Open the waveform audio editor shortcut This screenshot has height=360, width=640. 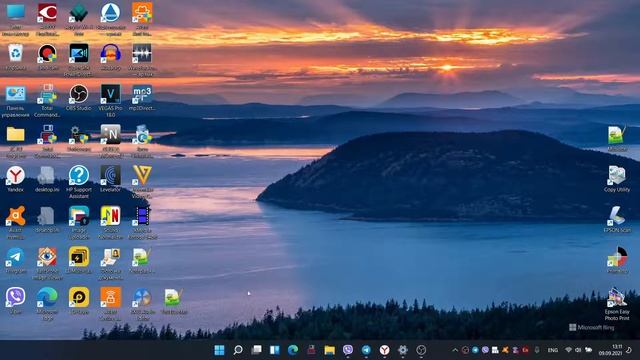(x=142, y=53)
